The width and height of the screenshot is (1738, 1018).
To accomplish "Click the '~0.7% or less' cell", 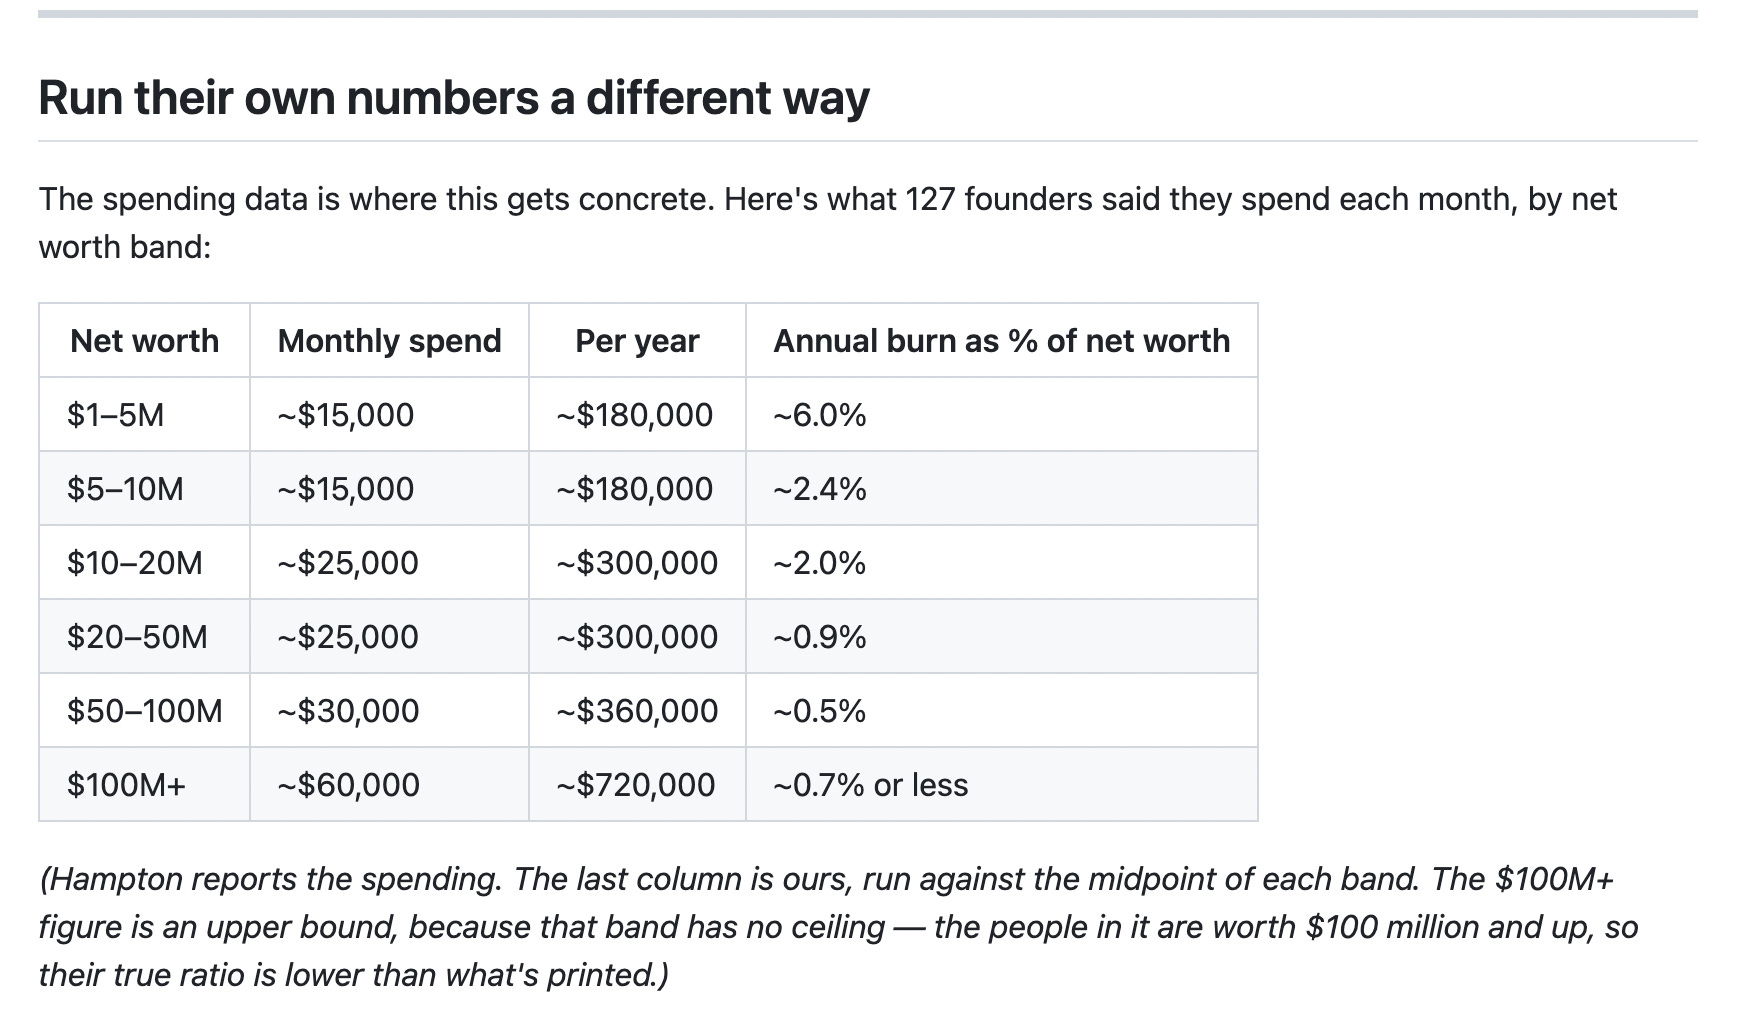I will pos(1001,784).
